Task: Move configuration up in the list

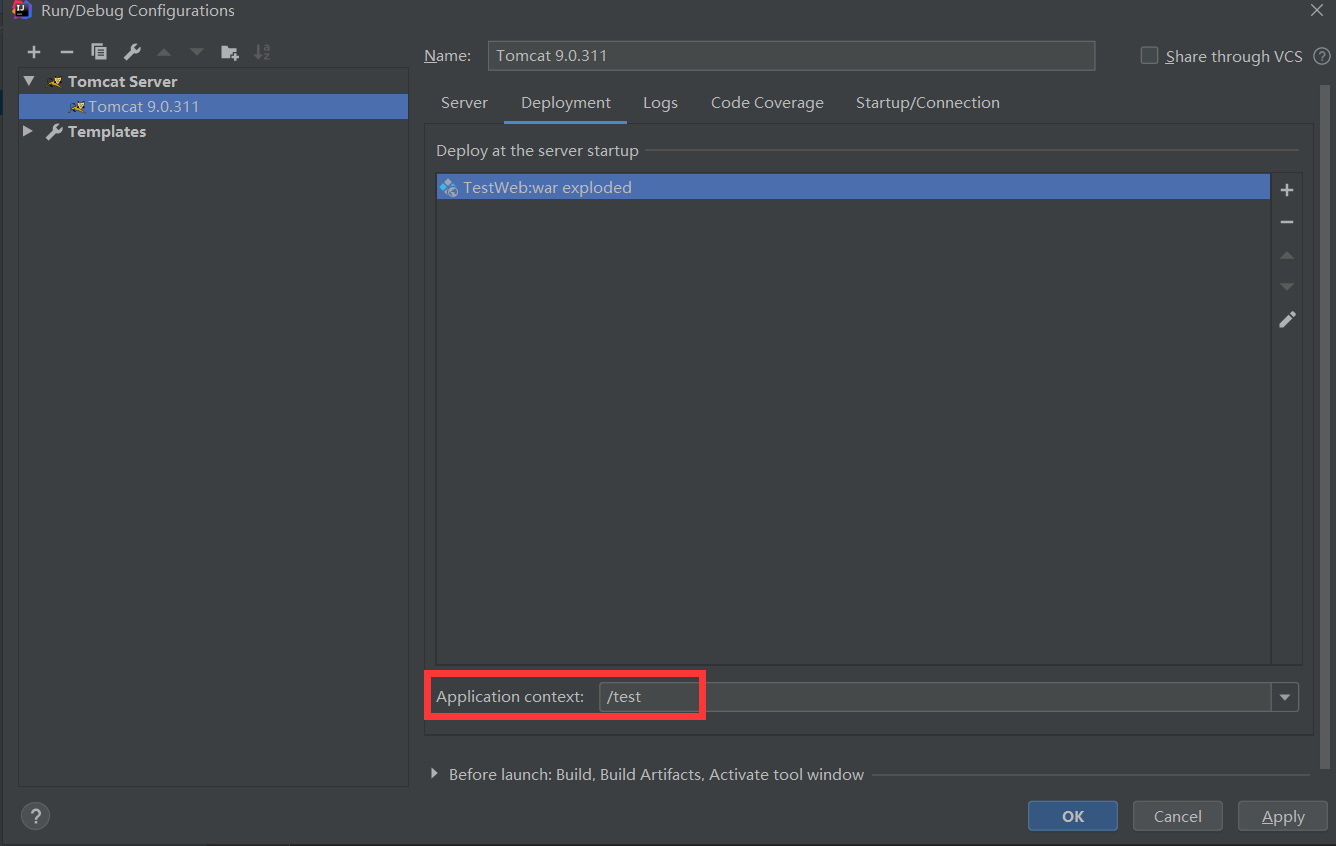Action: pos(164,52)
